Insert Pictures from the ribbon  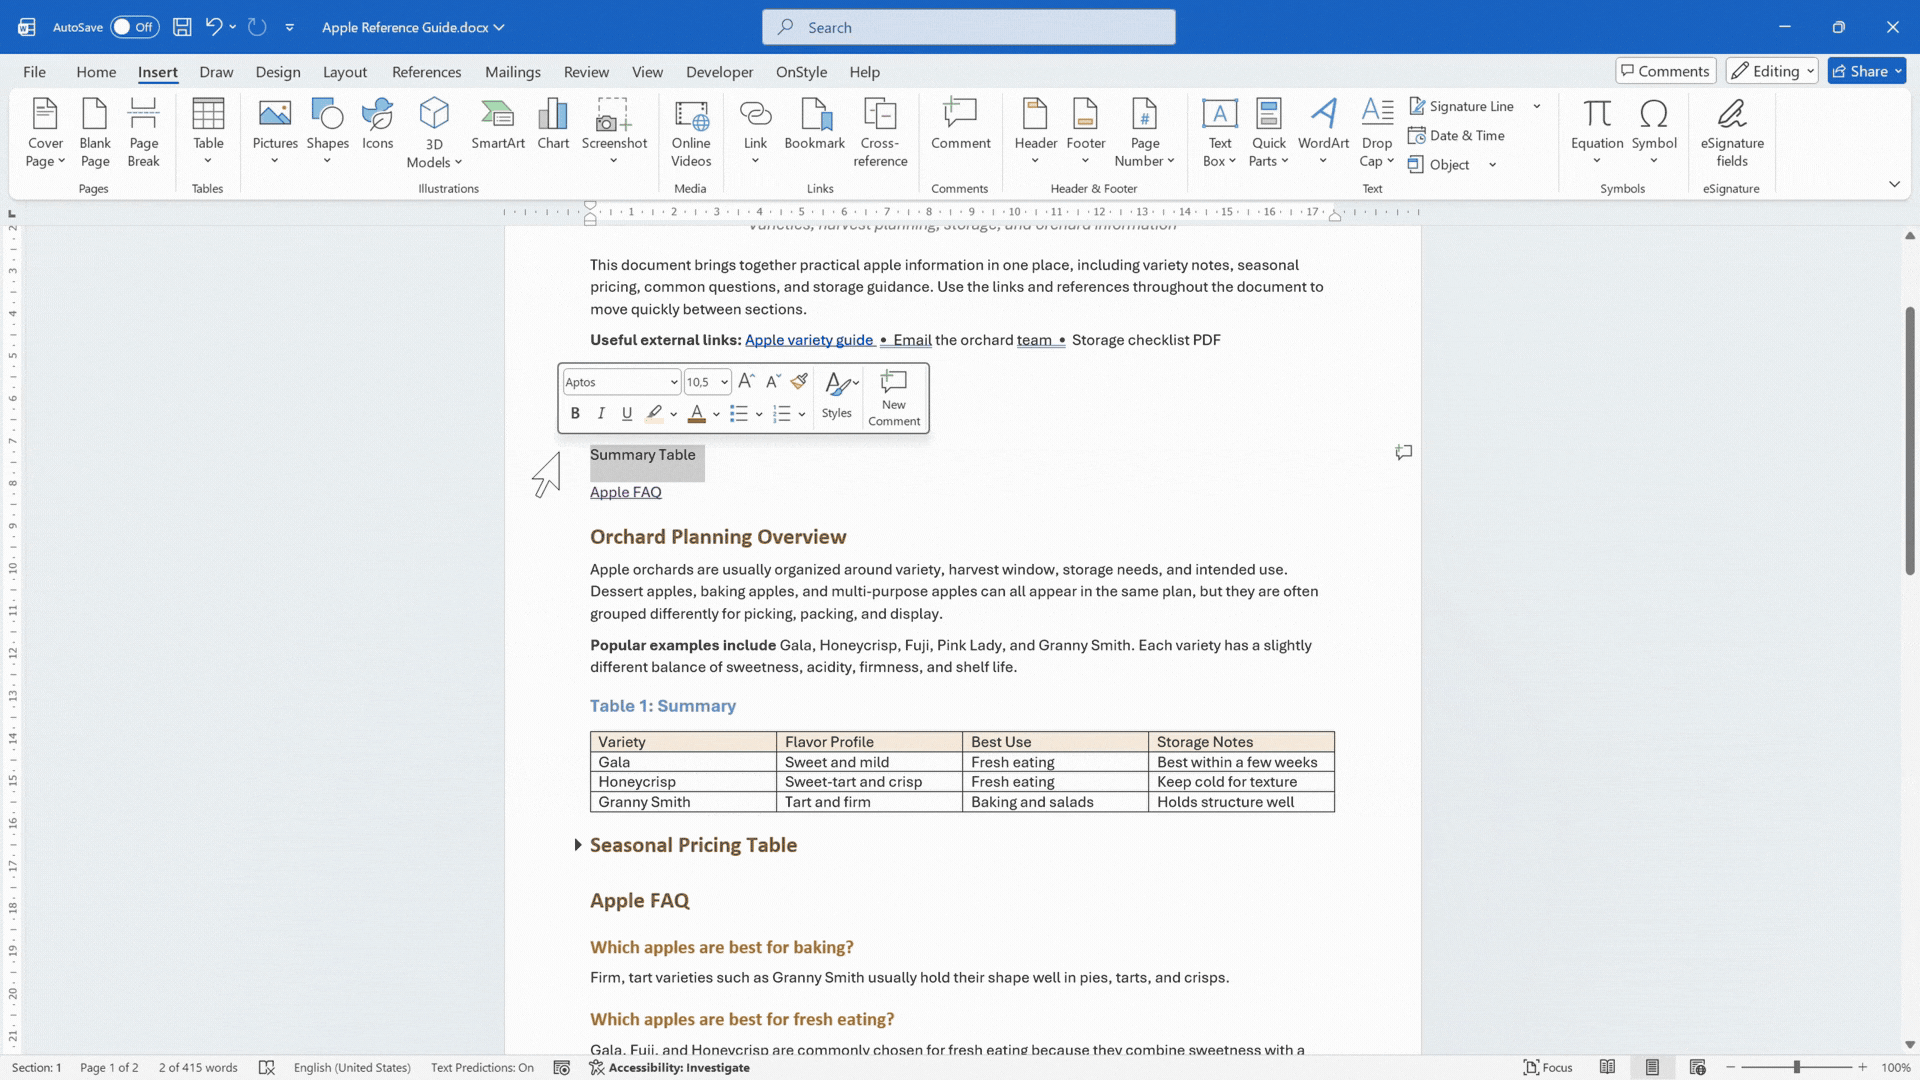click(x=275, y=132)
